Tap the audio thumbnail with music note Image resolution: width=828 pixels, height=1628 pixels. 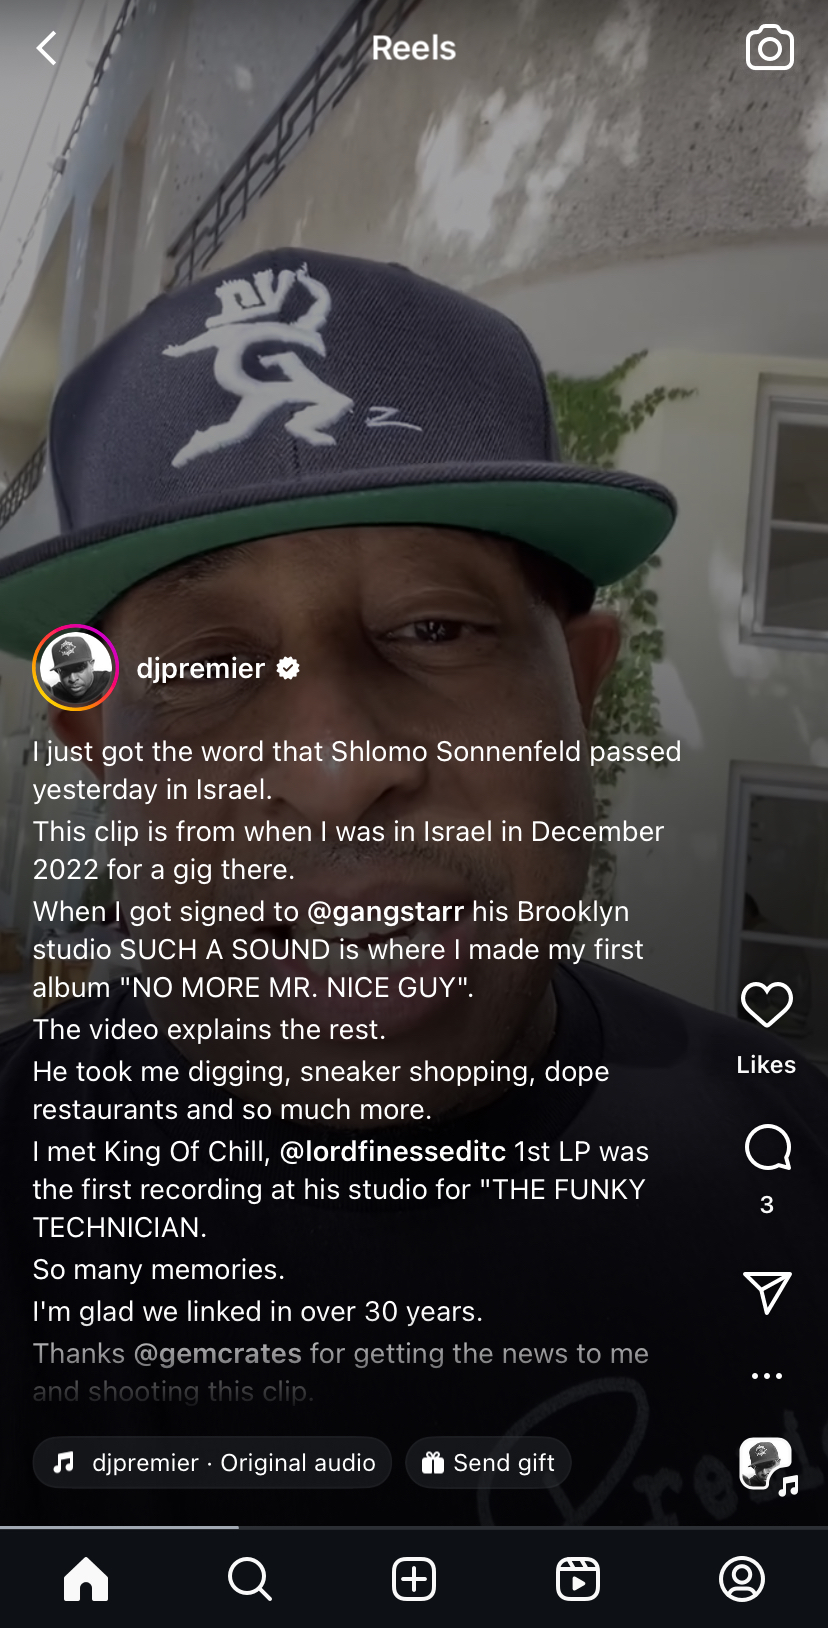pos(768,1466)
